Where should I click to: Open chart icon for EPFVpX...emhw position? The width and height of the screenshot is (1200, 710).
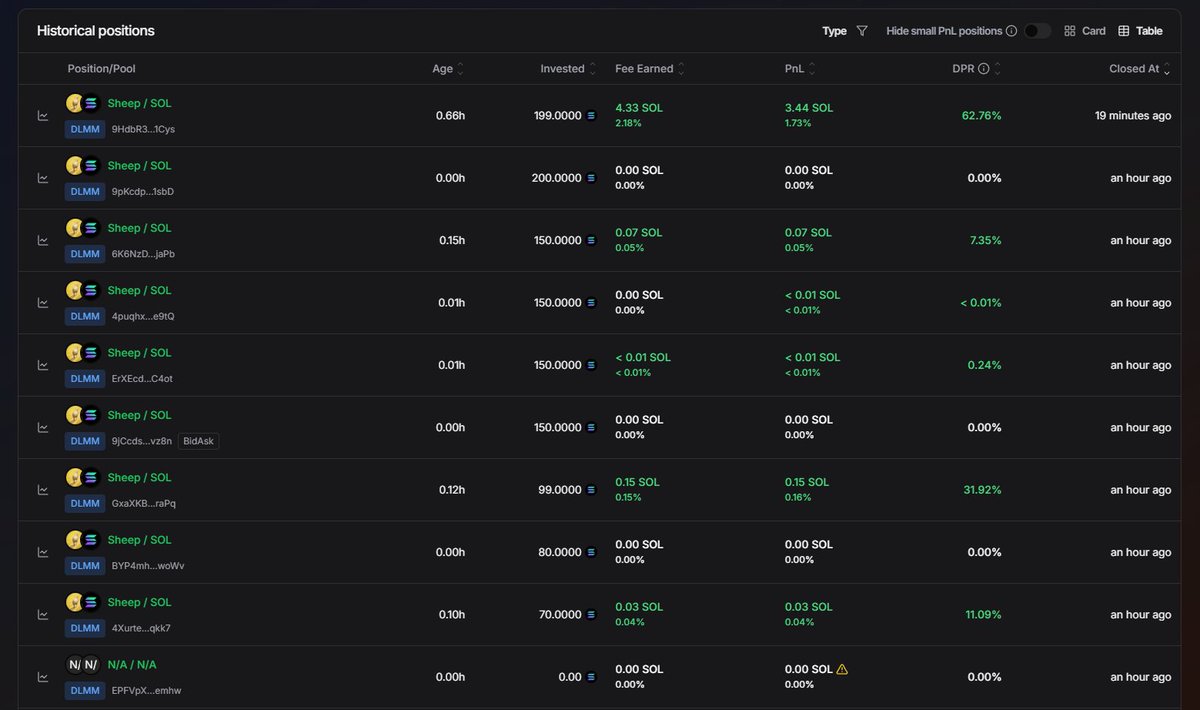43,677
